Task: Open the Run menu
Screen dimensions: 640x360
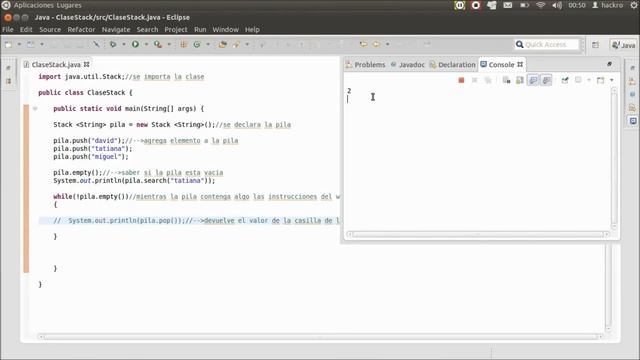Action: coord(200,29)
